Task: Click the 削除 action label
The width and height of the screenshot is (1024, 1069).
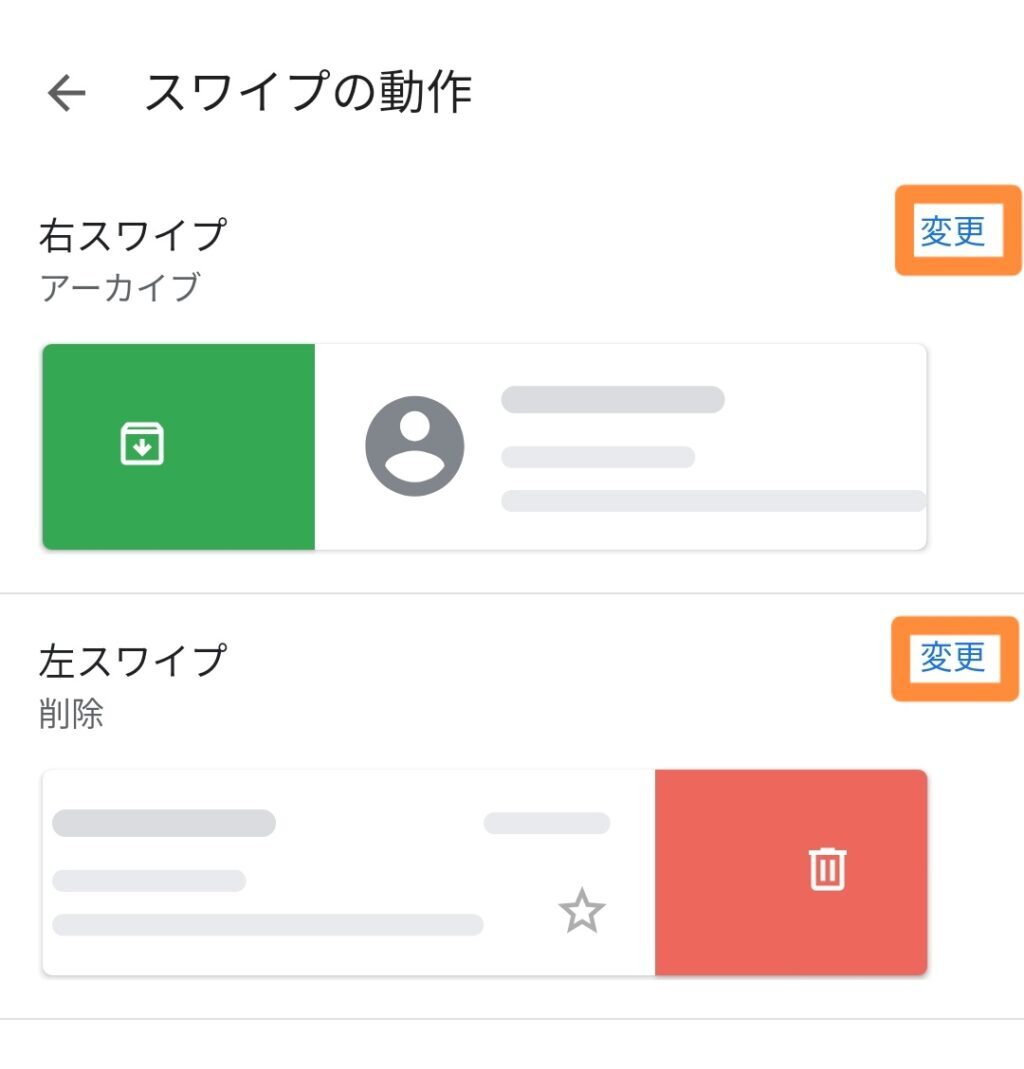Action: (x=71, y=714)
